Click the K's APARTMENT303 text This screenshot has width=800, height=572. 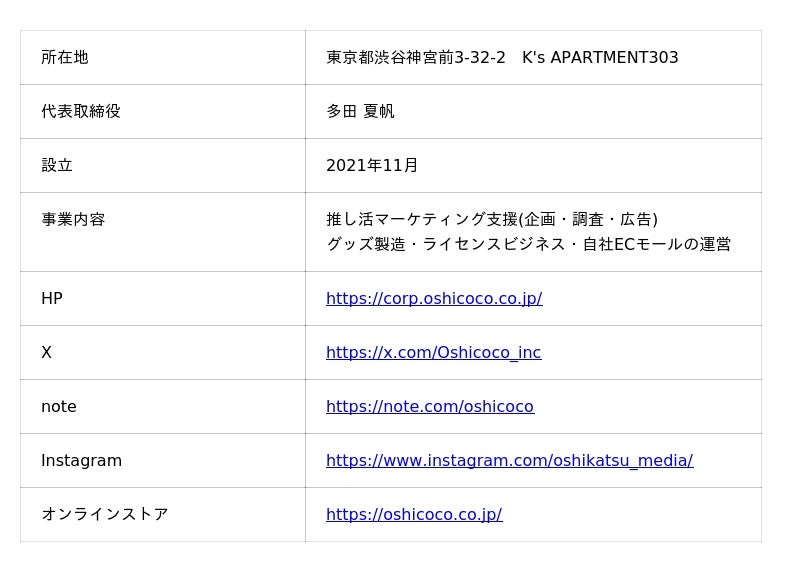click(600, 58)
